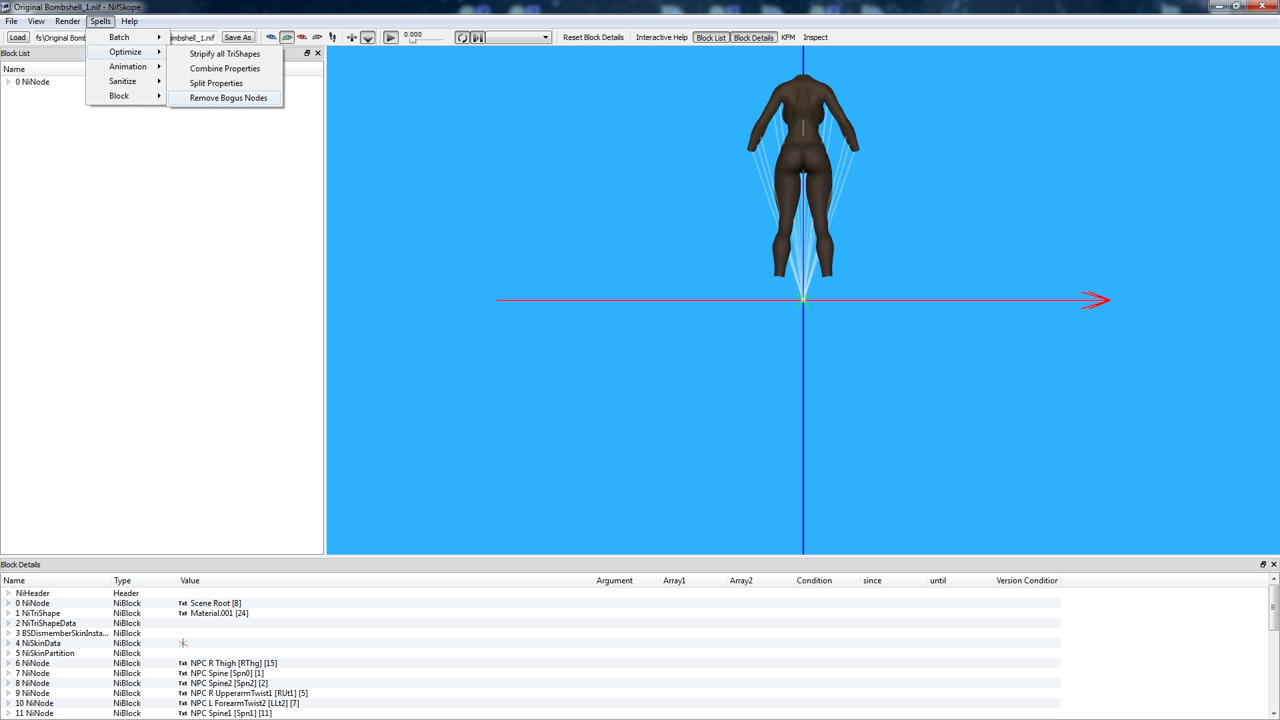Select the 7 NiNode row
Viewport: 1280px width, 720px height.
[x=530, y=673]
